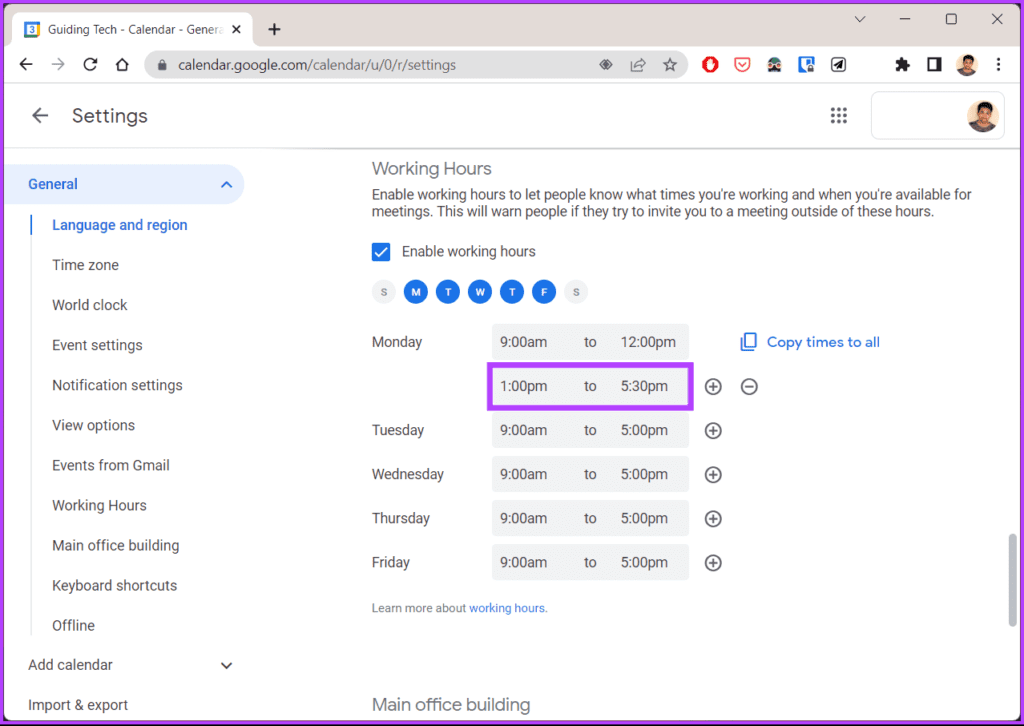Select Notification settings in the sidebar
Image resolution: width=1024 pixels, height=726 pixels.
coord(118,385)
